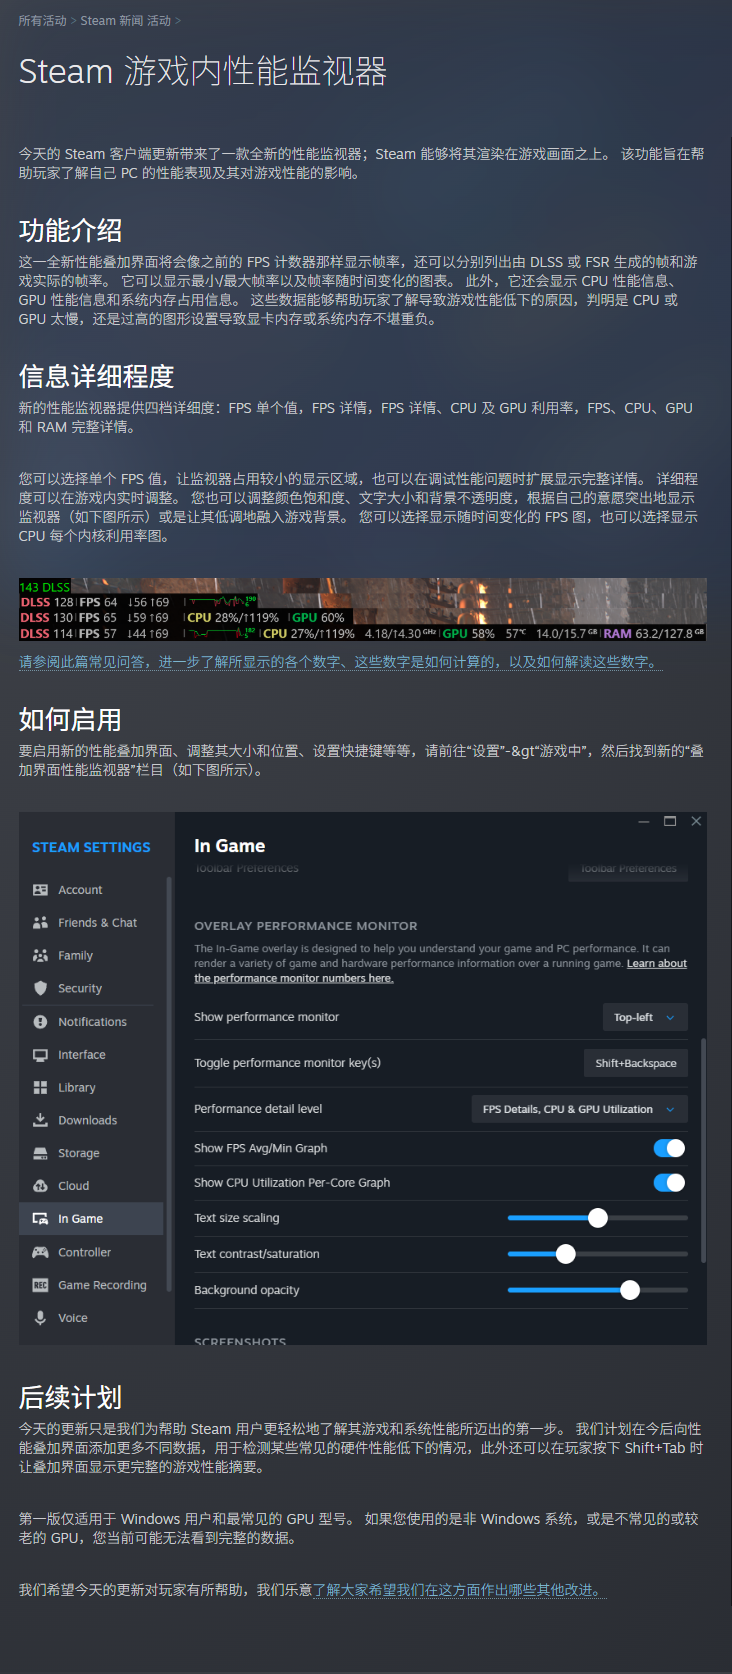
Task: Open Library in the settings list
Action: coord(77,1087)
